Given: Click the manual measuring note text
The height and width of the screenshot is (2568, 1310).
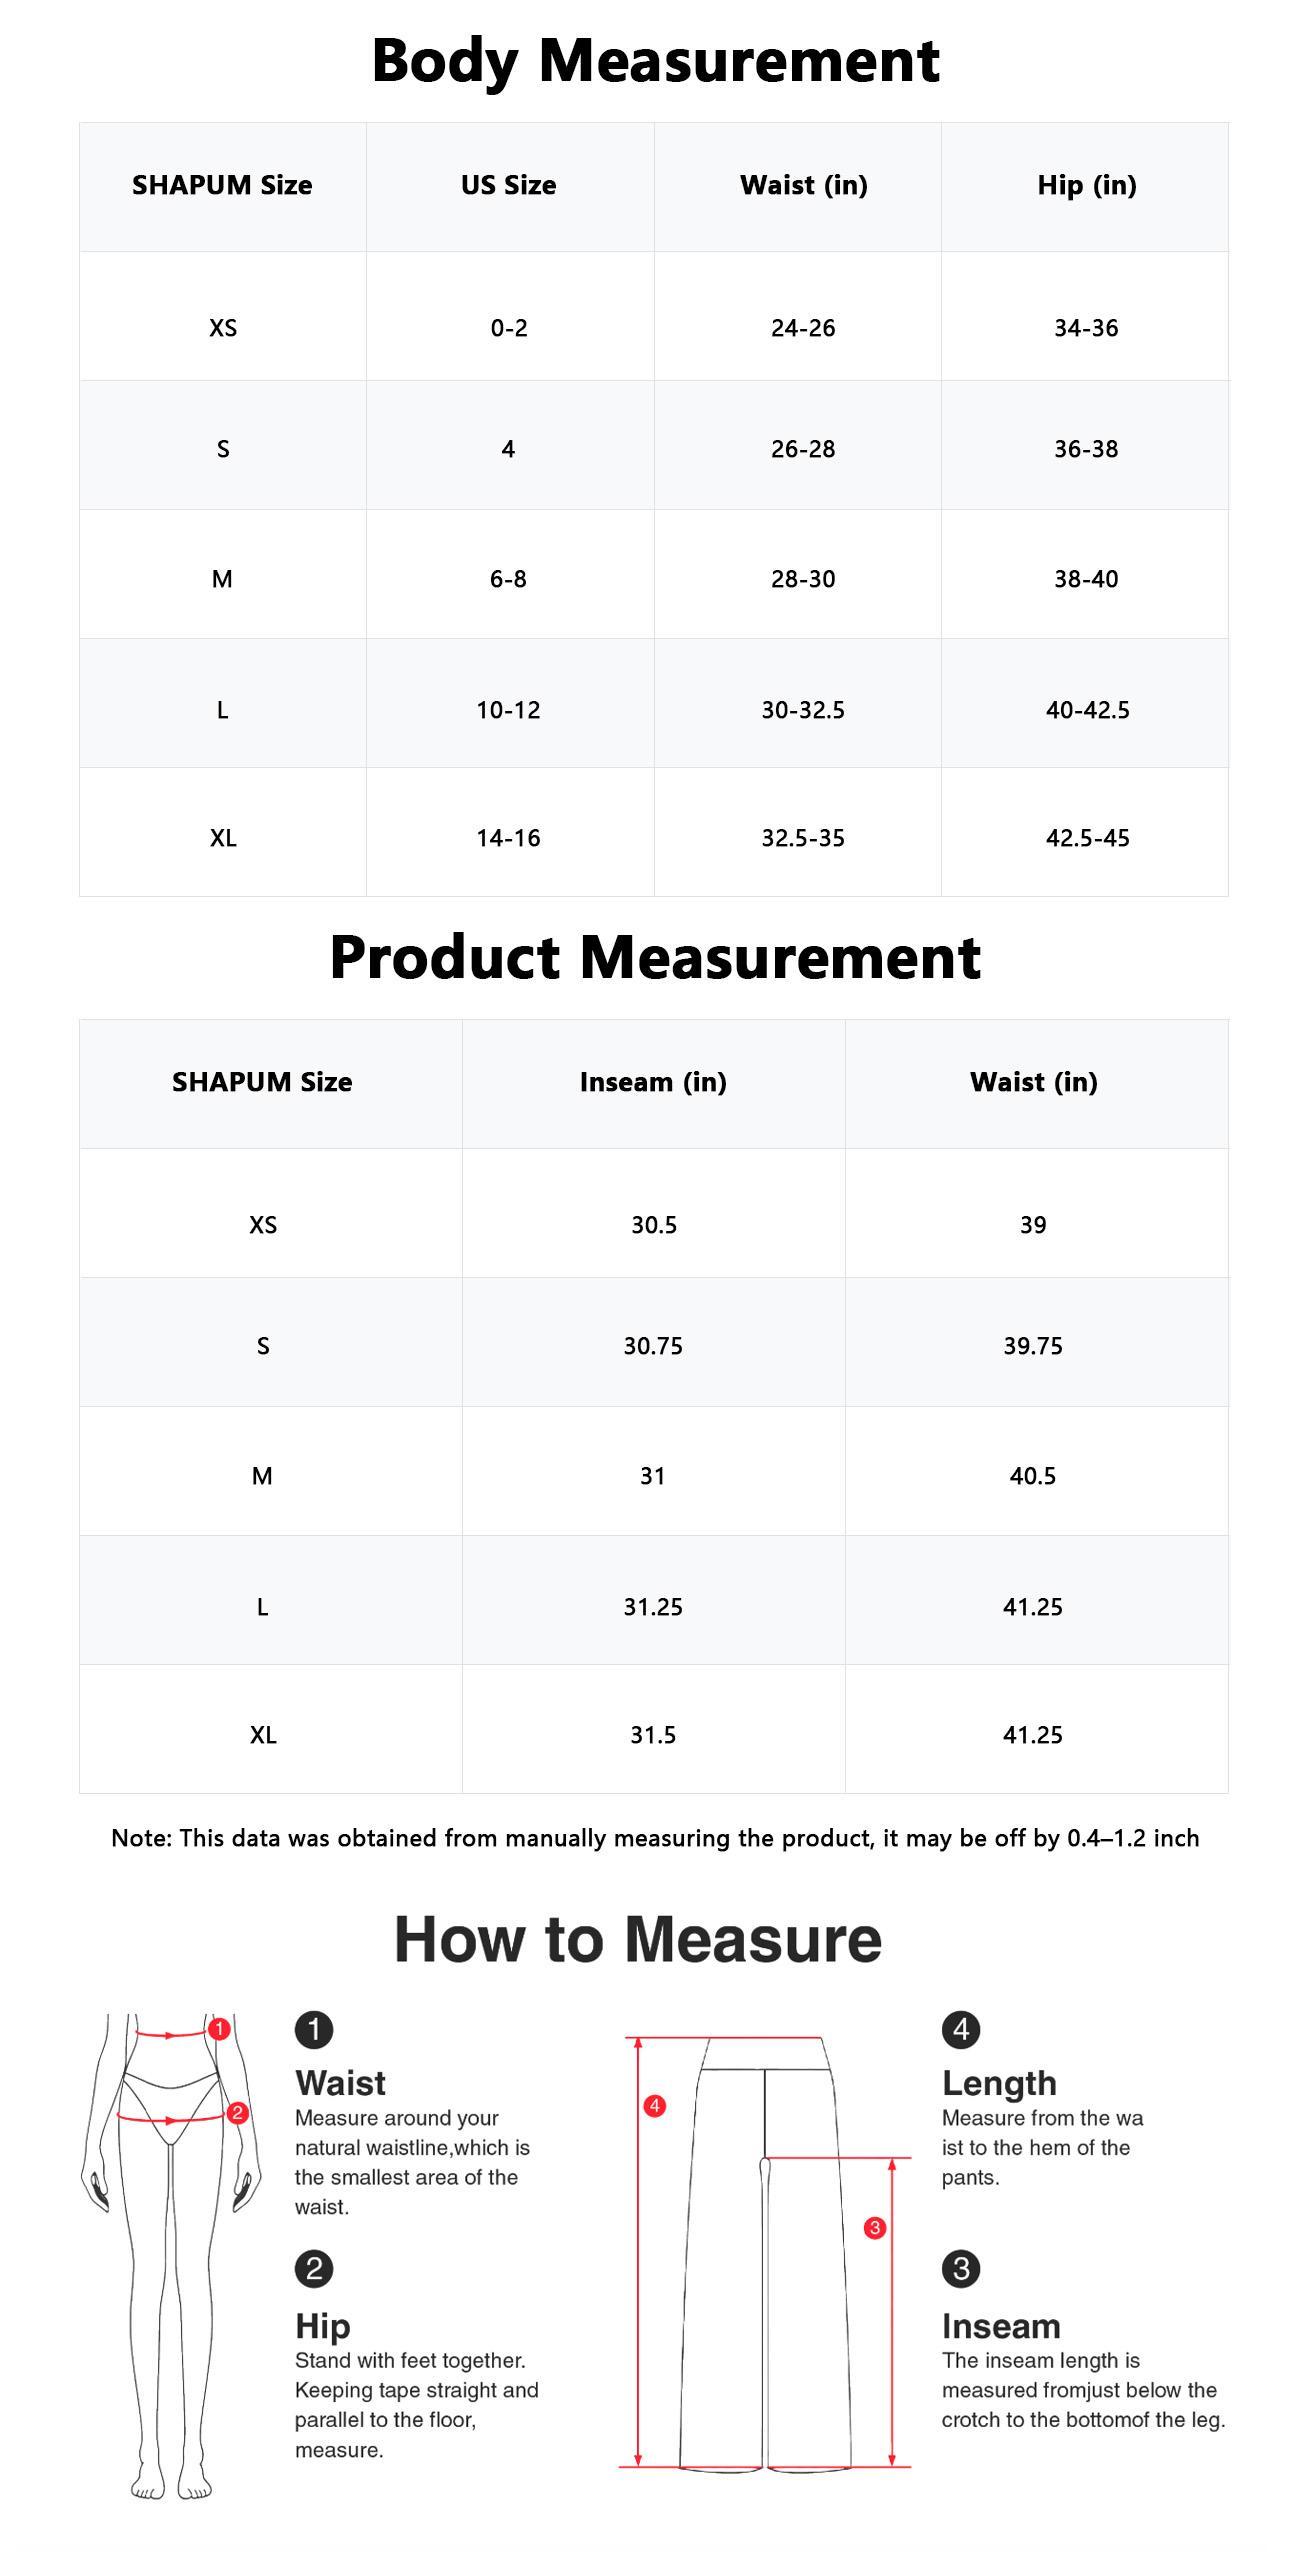Looking at the screenshot, I should (x=655, y=1838).
